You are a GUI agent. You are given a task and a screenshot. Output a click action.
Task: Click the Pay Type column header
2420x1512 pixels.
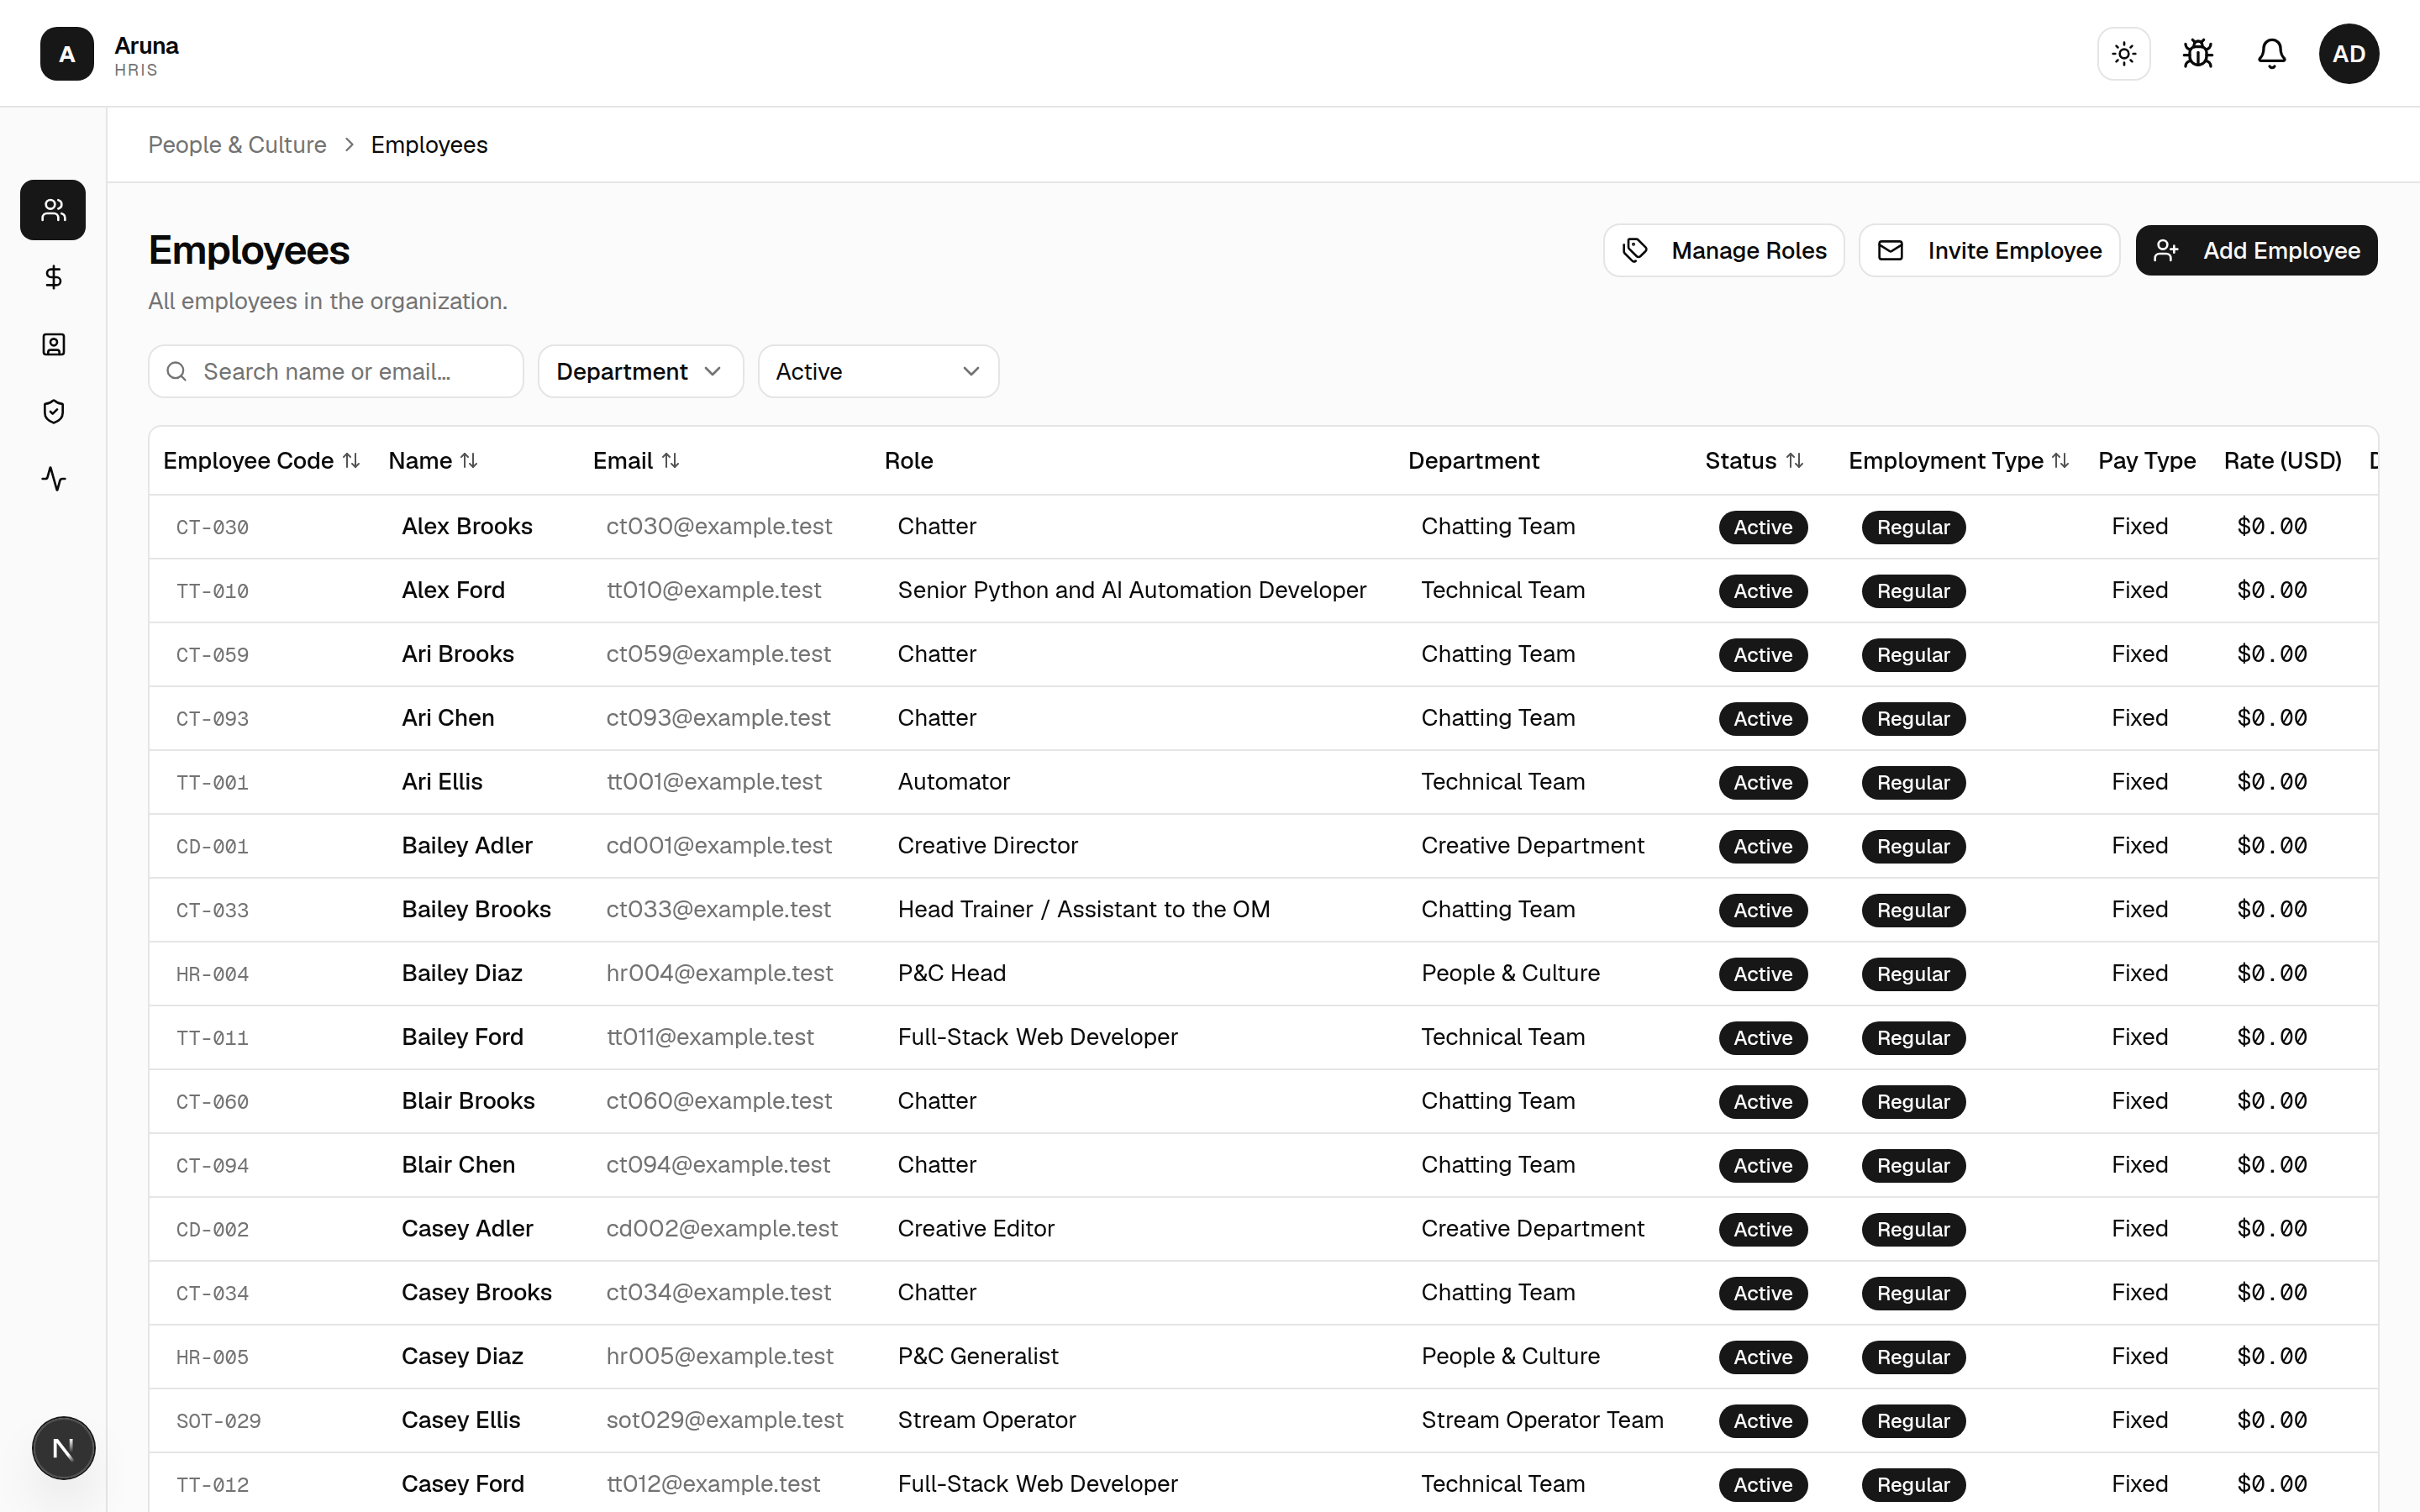[2146, 461]
